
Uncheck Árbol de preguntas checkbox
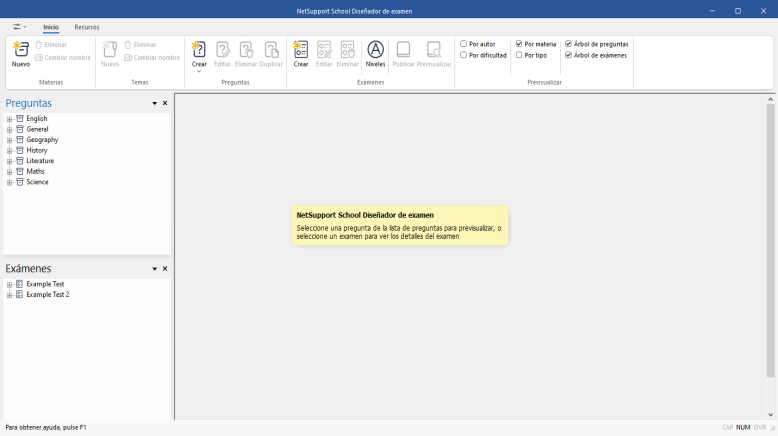[569, 44]
